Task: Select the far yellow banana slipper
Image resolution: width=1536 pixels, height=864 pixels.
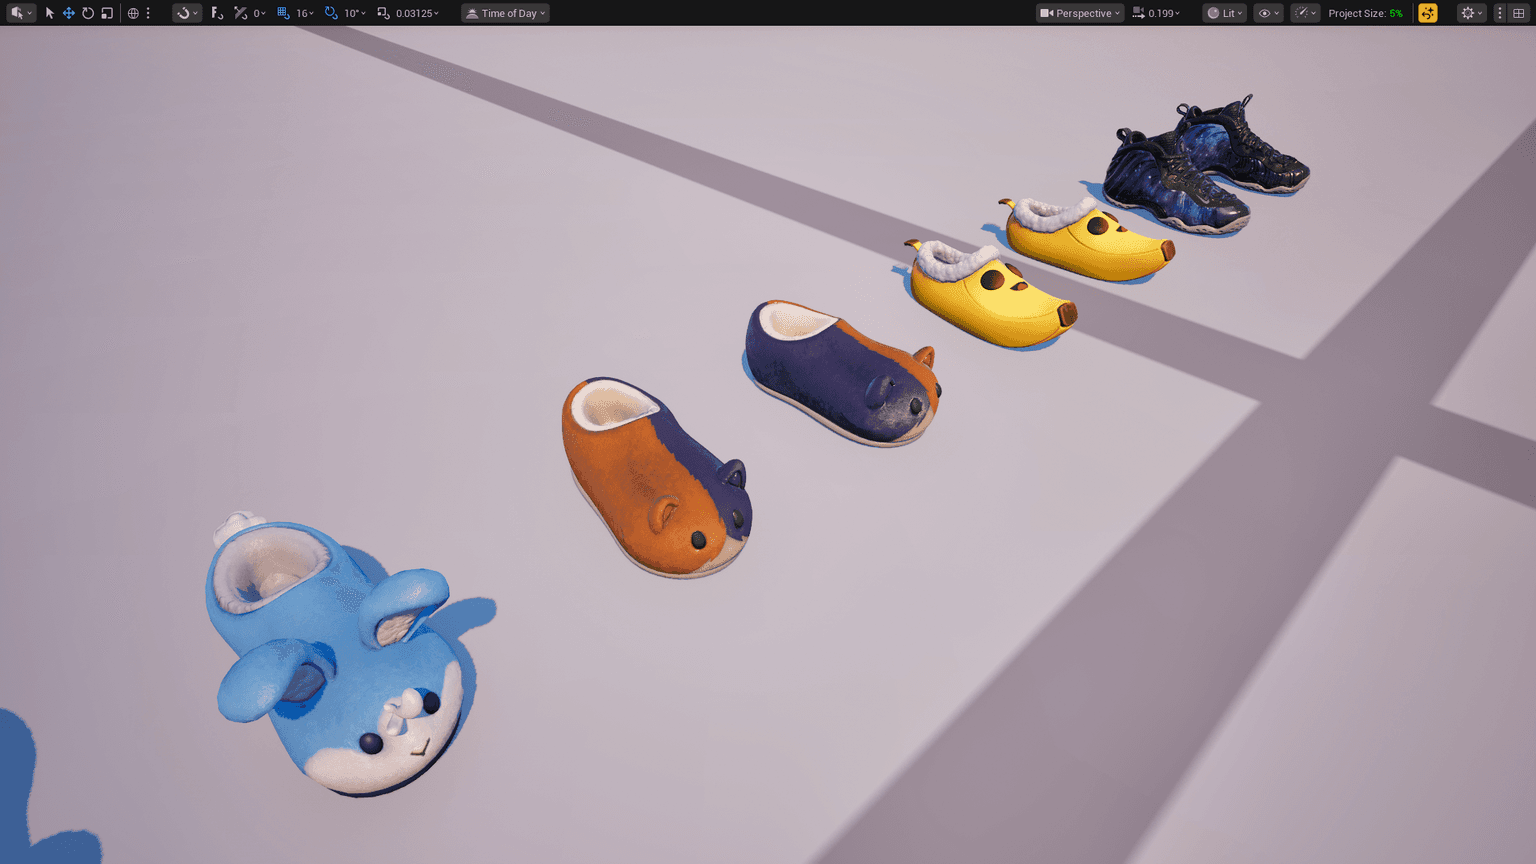Action: 1088,240
